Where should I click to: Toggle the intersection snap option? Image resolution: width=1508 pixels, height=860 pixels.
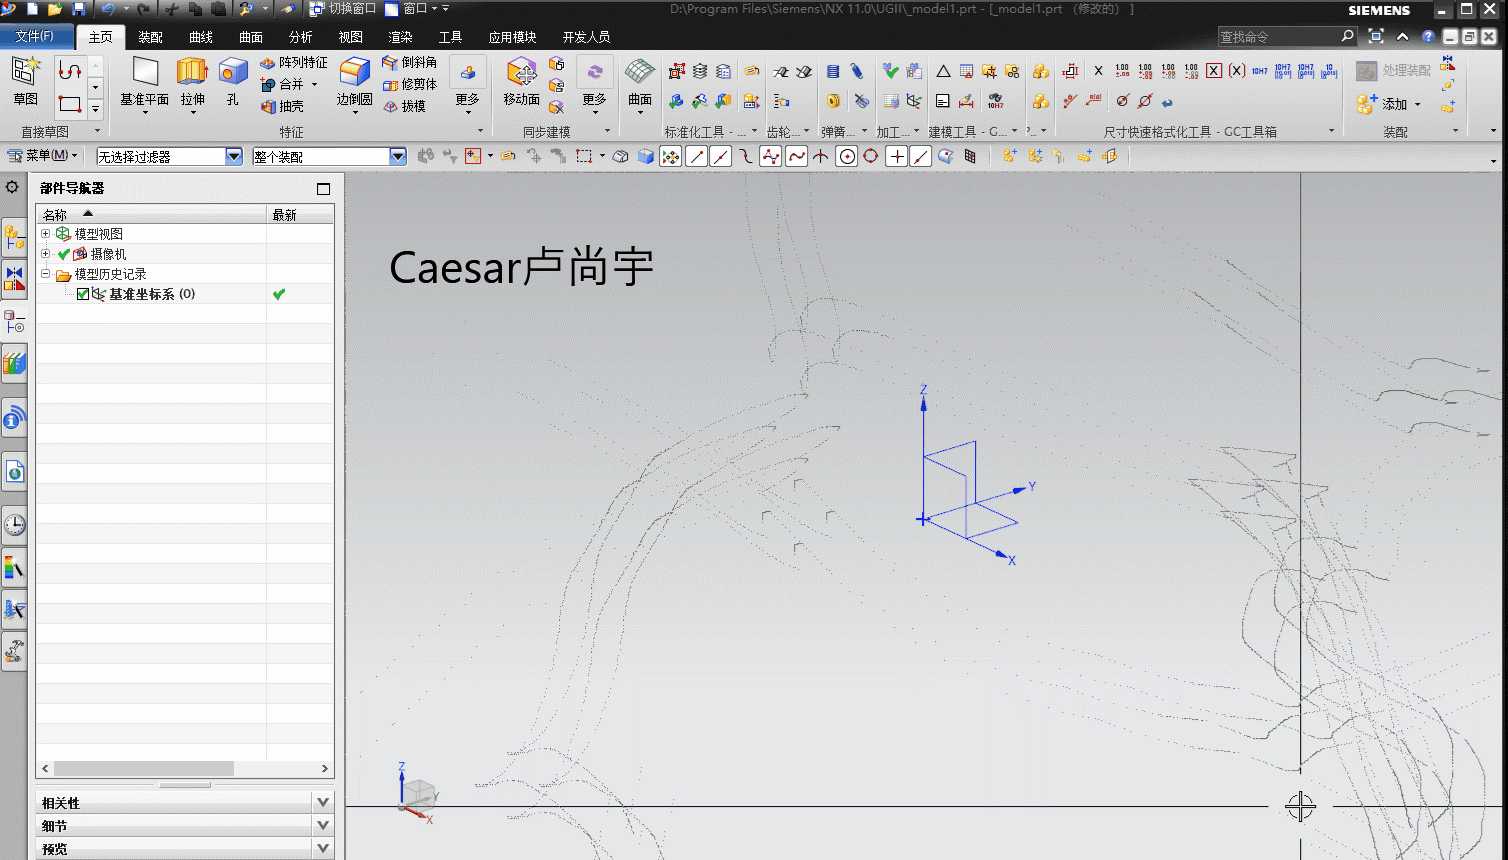pos(821,156)
